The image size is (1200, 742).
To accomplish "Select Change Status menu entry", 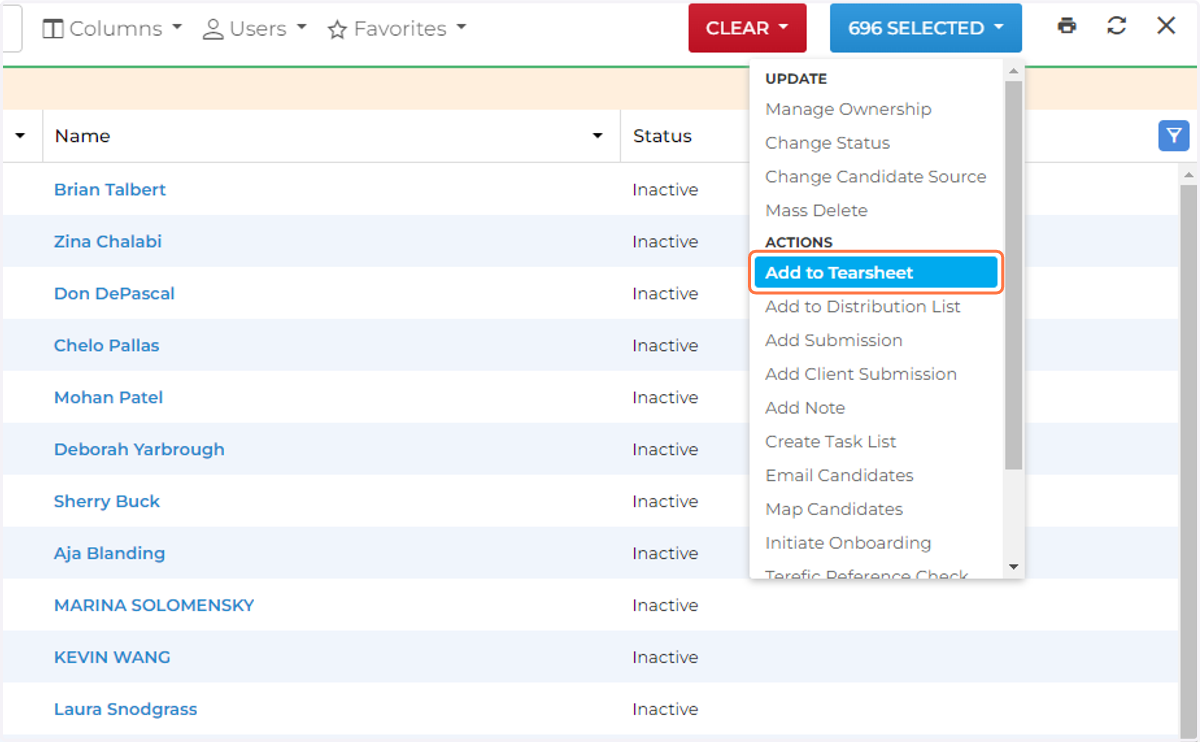I will pos(827,143).
